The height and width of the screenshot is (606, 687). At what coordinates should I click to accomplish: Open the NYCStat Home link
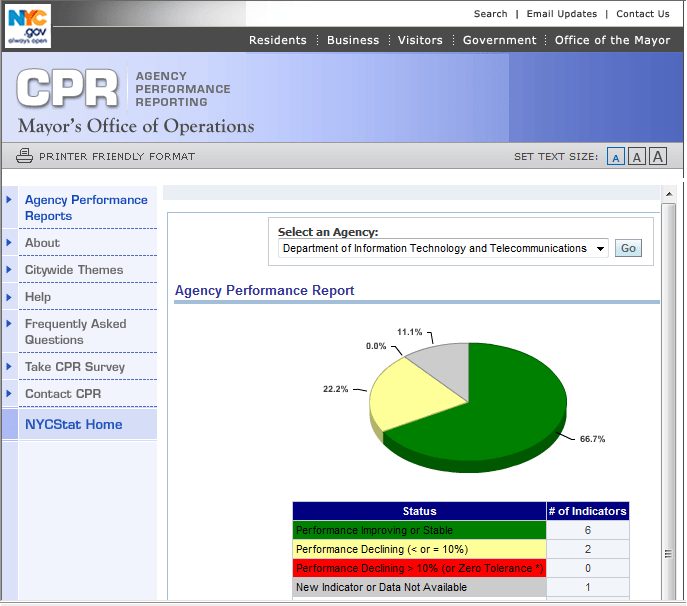[73, 424]
